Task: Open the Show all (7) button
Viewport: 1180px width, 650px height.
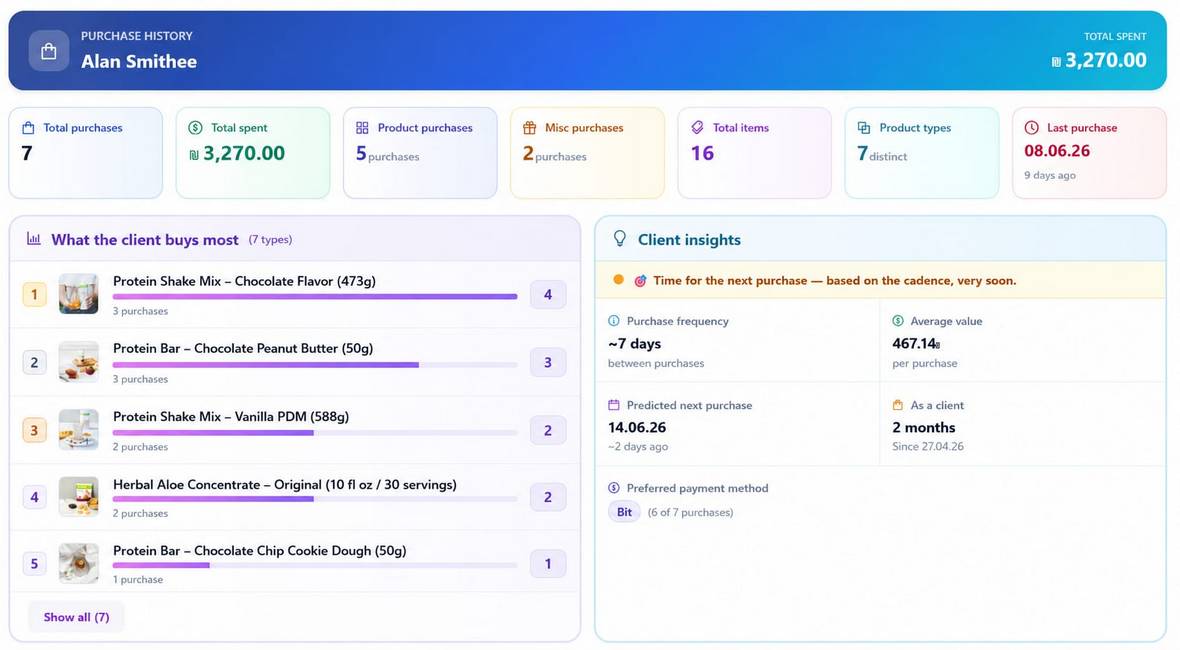Action: pos(76,617)
